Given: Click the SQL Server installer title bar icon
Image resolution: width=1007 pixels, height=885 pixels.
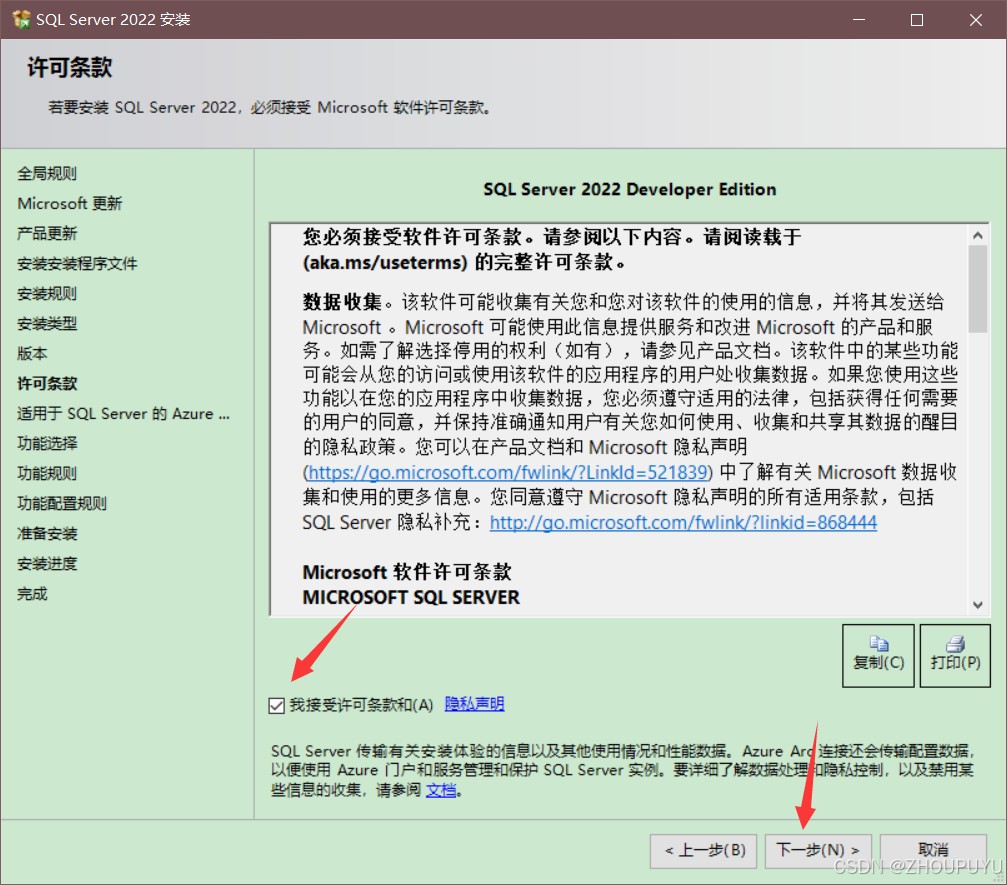Looking at the screenshot, I should [x=21, y=19].
